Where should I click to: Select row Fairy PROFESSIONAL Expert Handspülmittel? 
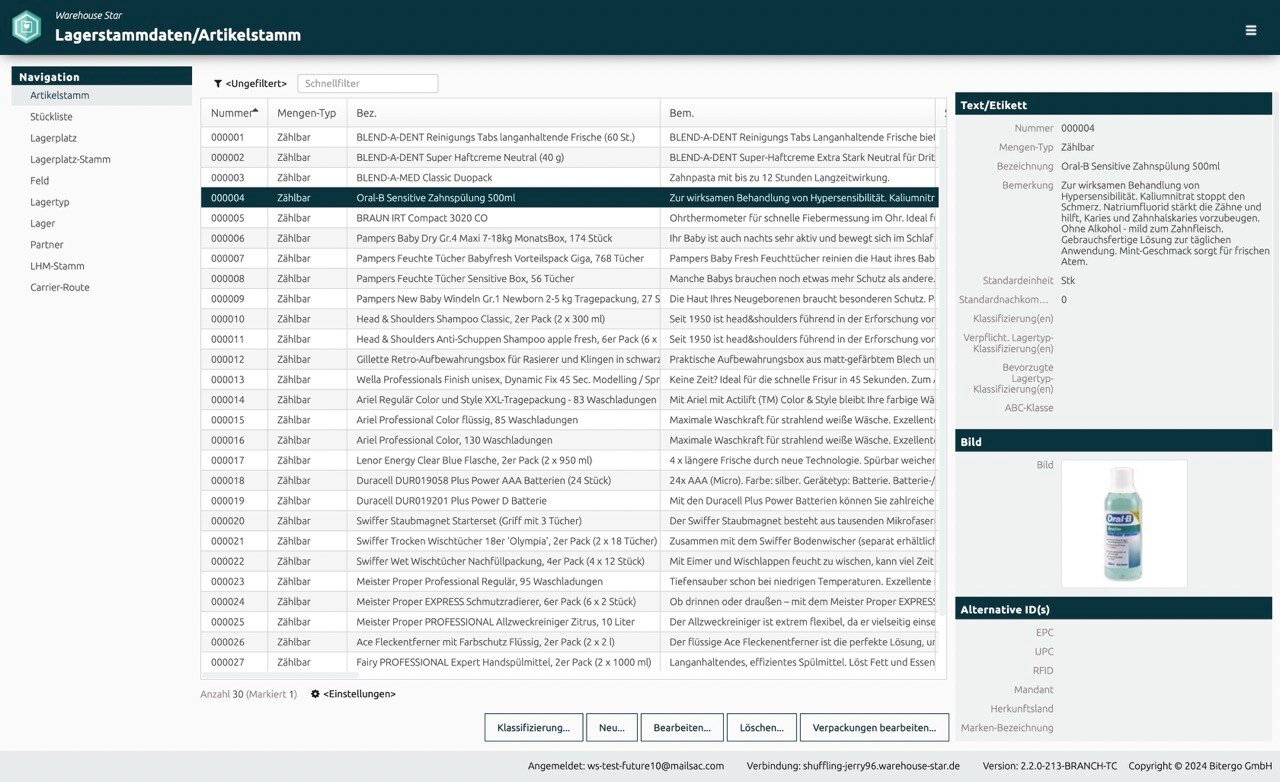point(569,662)
